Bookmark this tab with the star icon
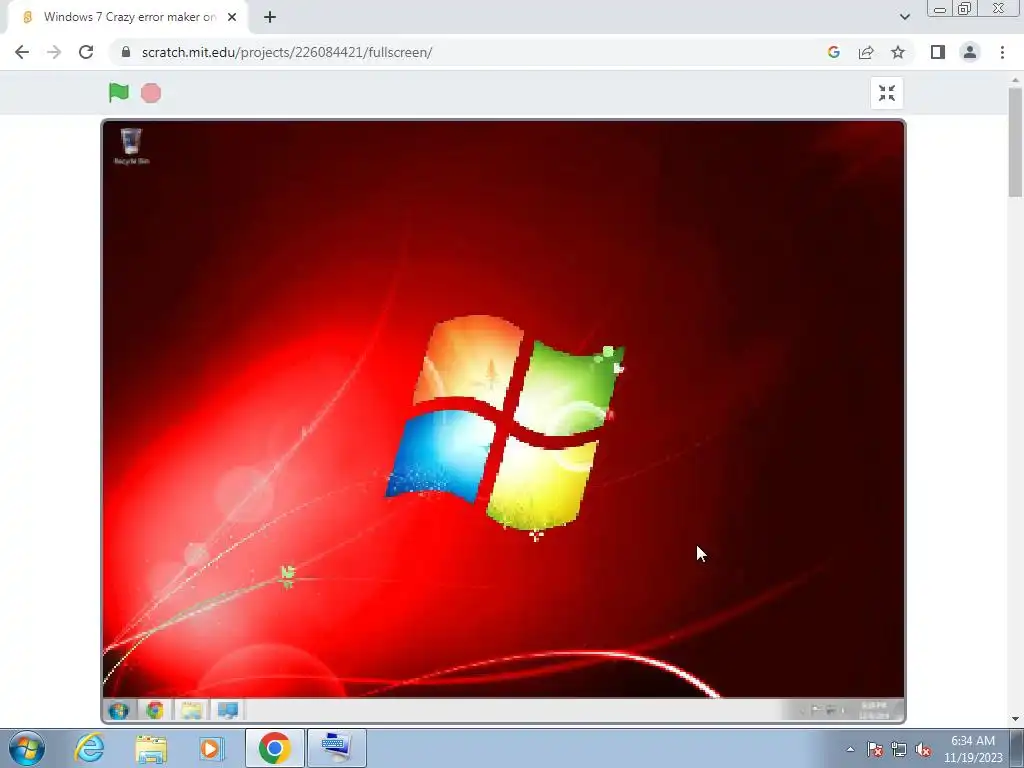This screenshot has width=1024, height=768. pos(898,52)
